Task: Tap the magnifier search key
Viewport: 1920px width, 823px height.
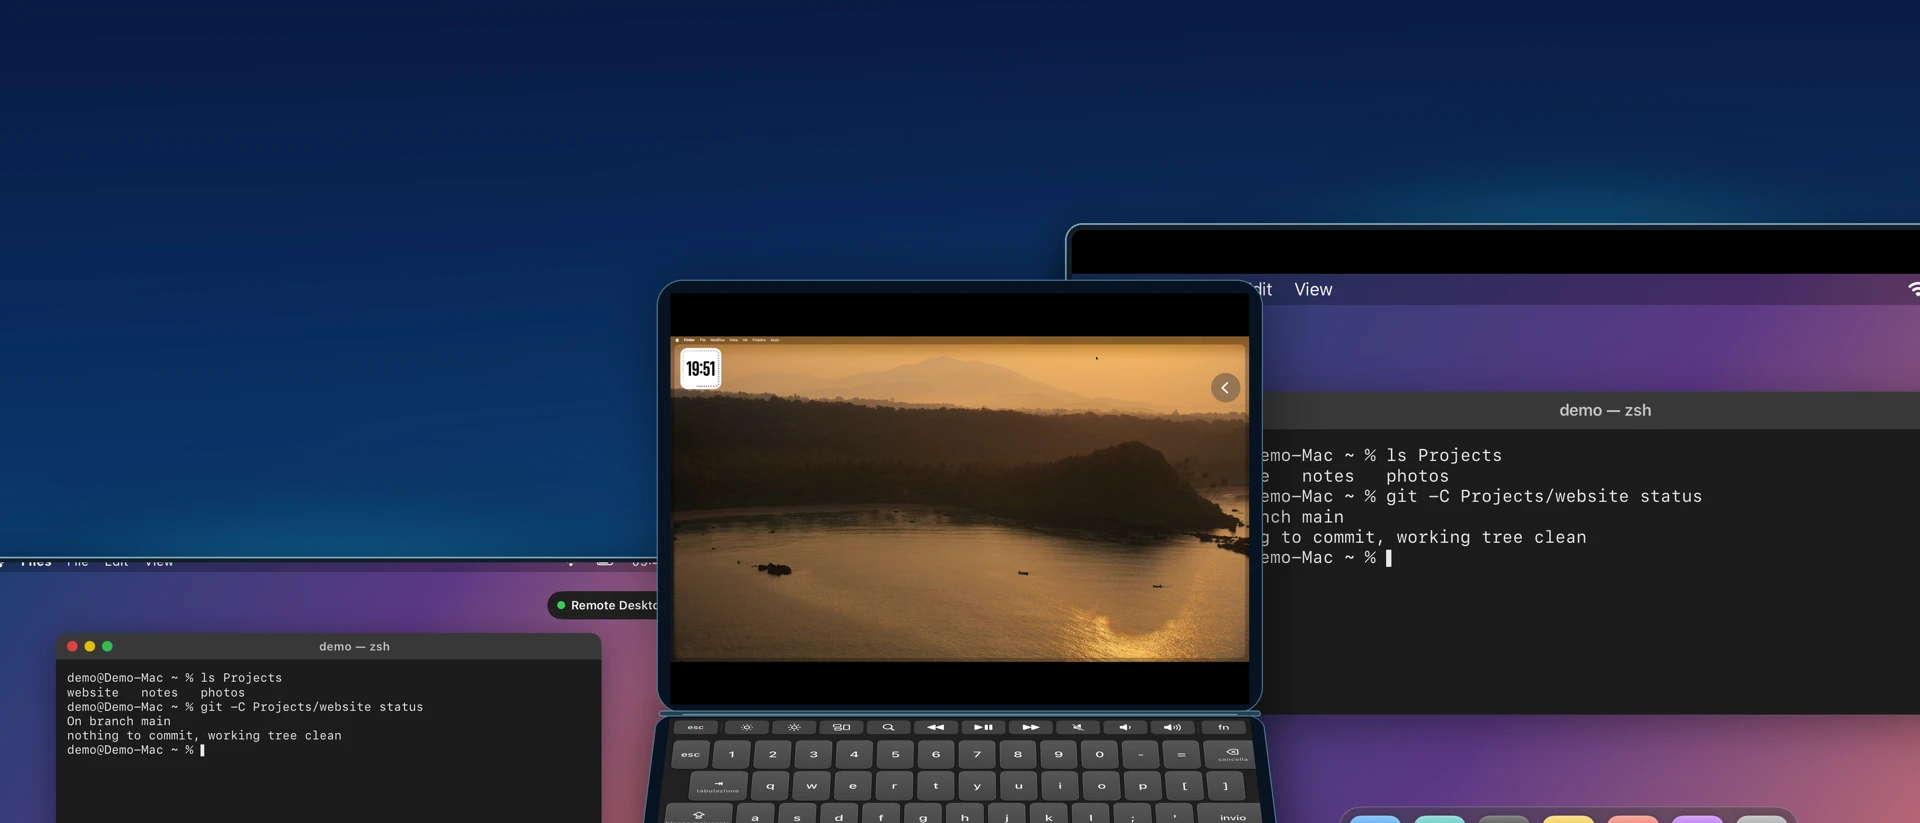Action: (888, 728)
